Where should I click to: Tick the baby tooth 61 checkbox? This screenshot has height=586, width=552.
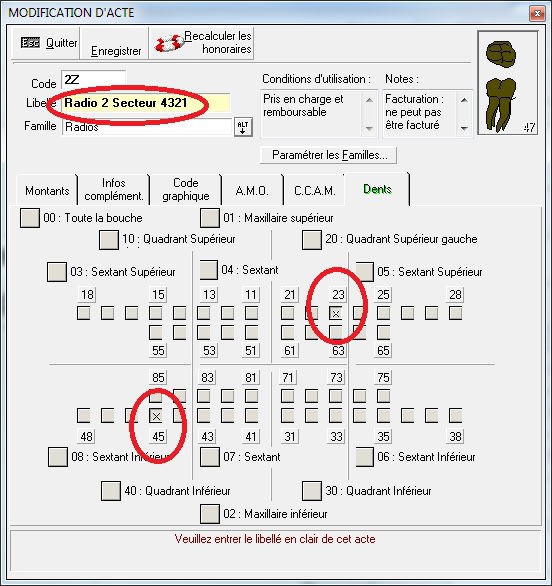tap(287, 333)
